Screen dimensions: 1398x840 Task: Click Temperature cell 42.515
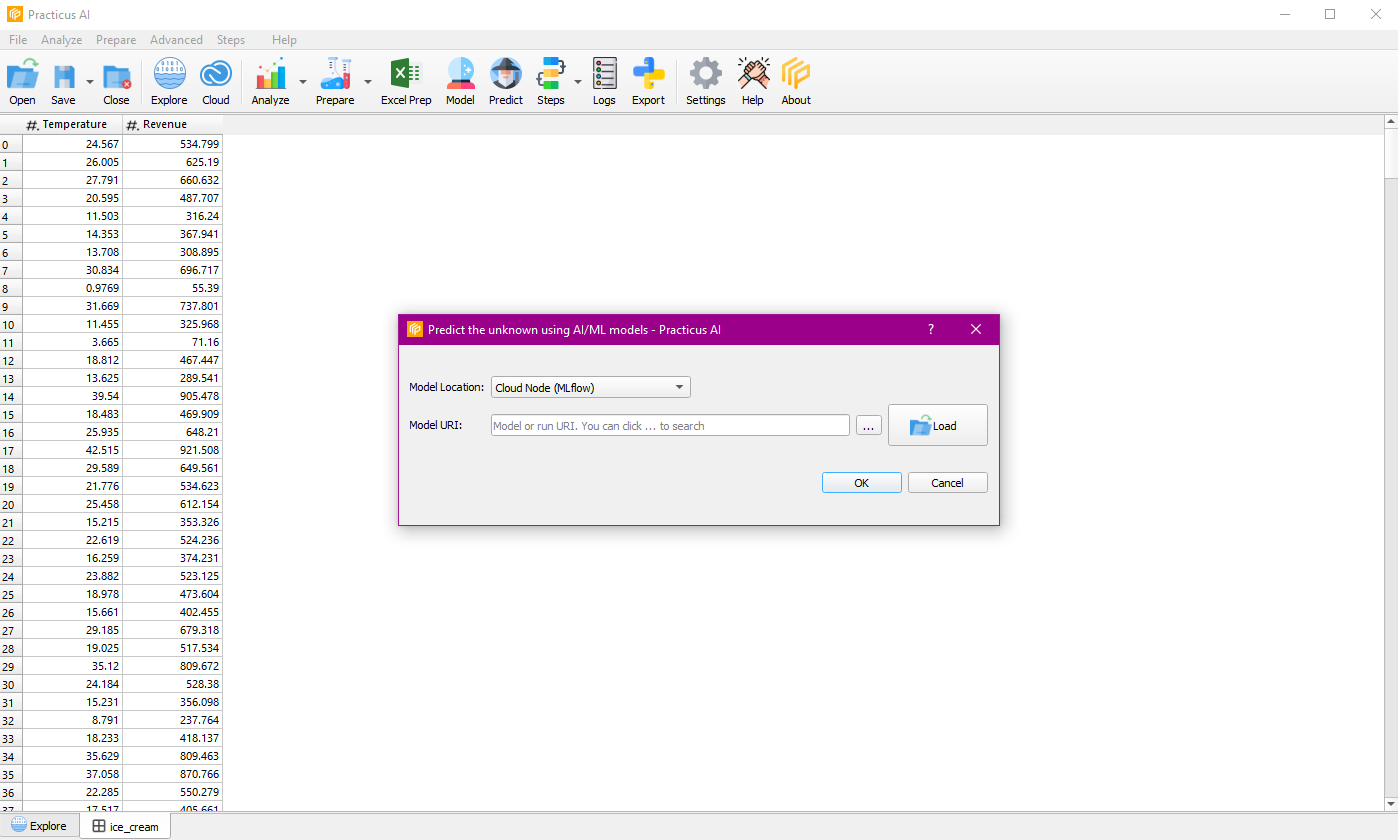tap(72, 450)
